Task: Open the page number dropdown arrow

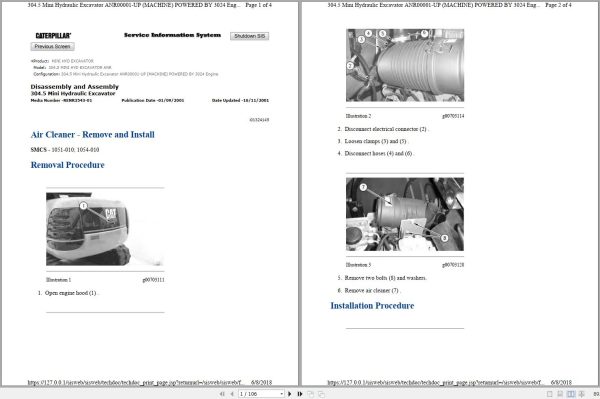Action: pos(282,394)
